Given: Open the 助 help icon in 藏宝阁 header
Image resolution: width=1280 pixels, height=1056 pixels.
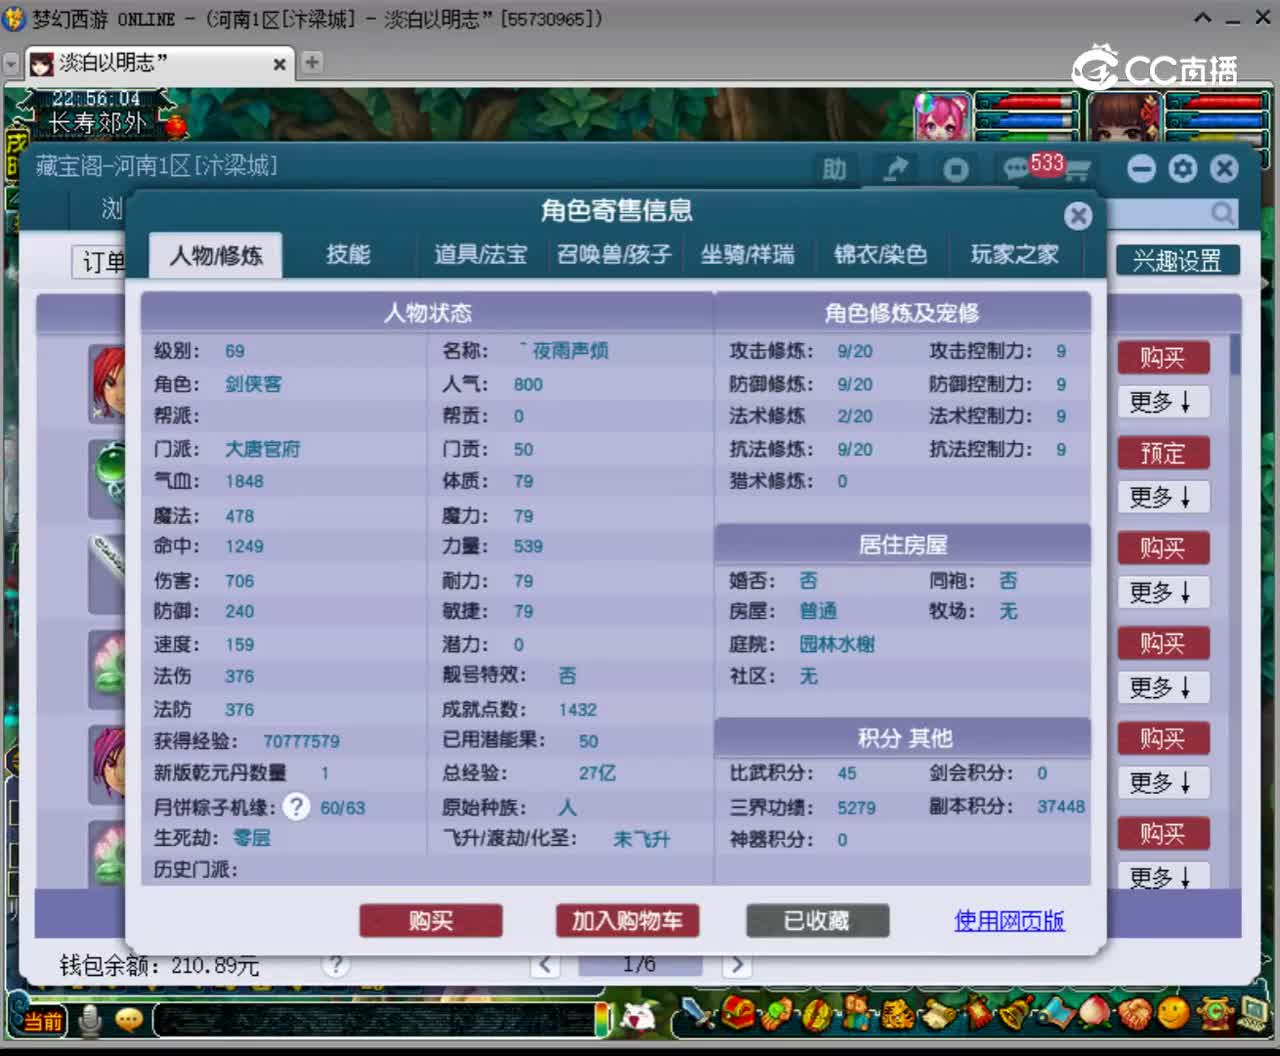Looking at the screenshot, I should click(x=834, y=169).
